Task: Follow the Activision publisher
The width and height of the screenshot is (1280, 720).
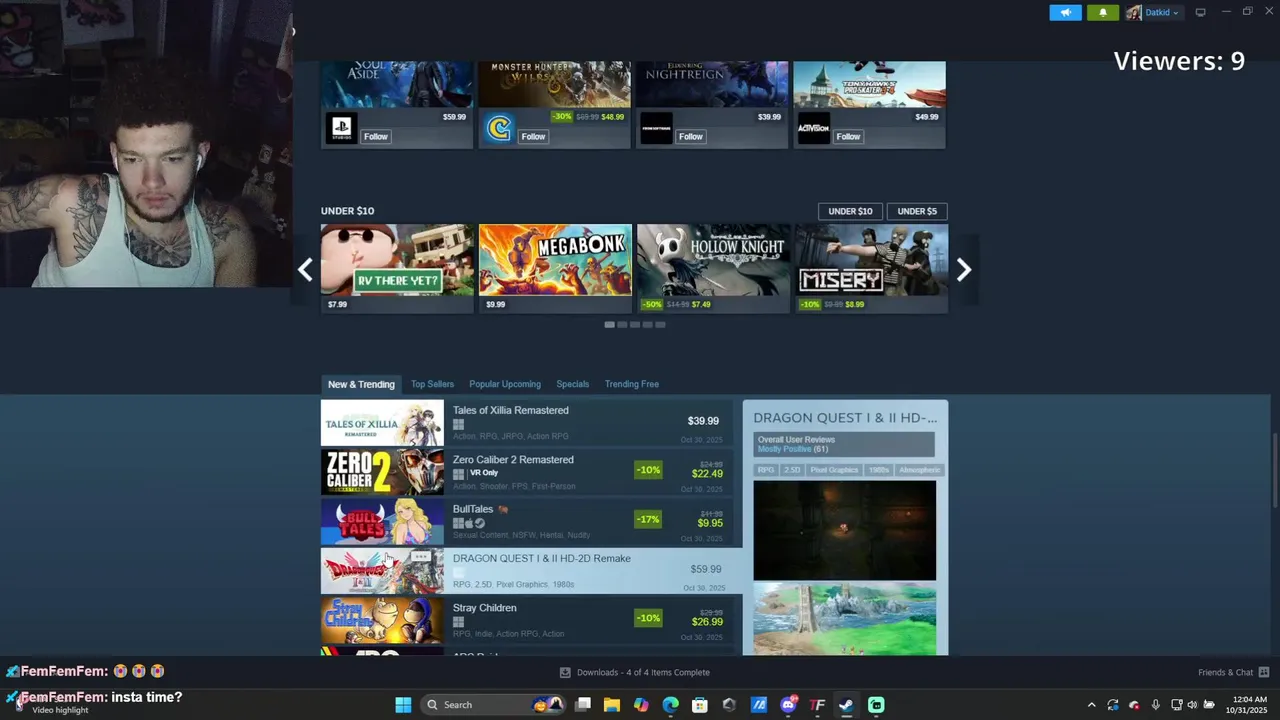Action: tap(849, 136)
